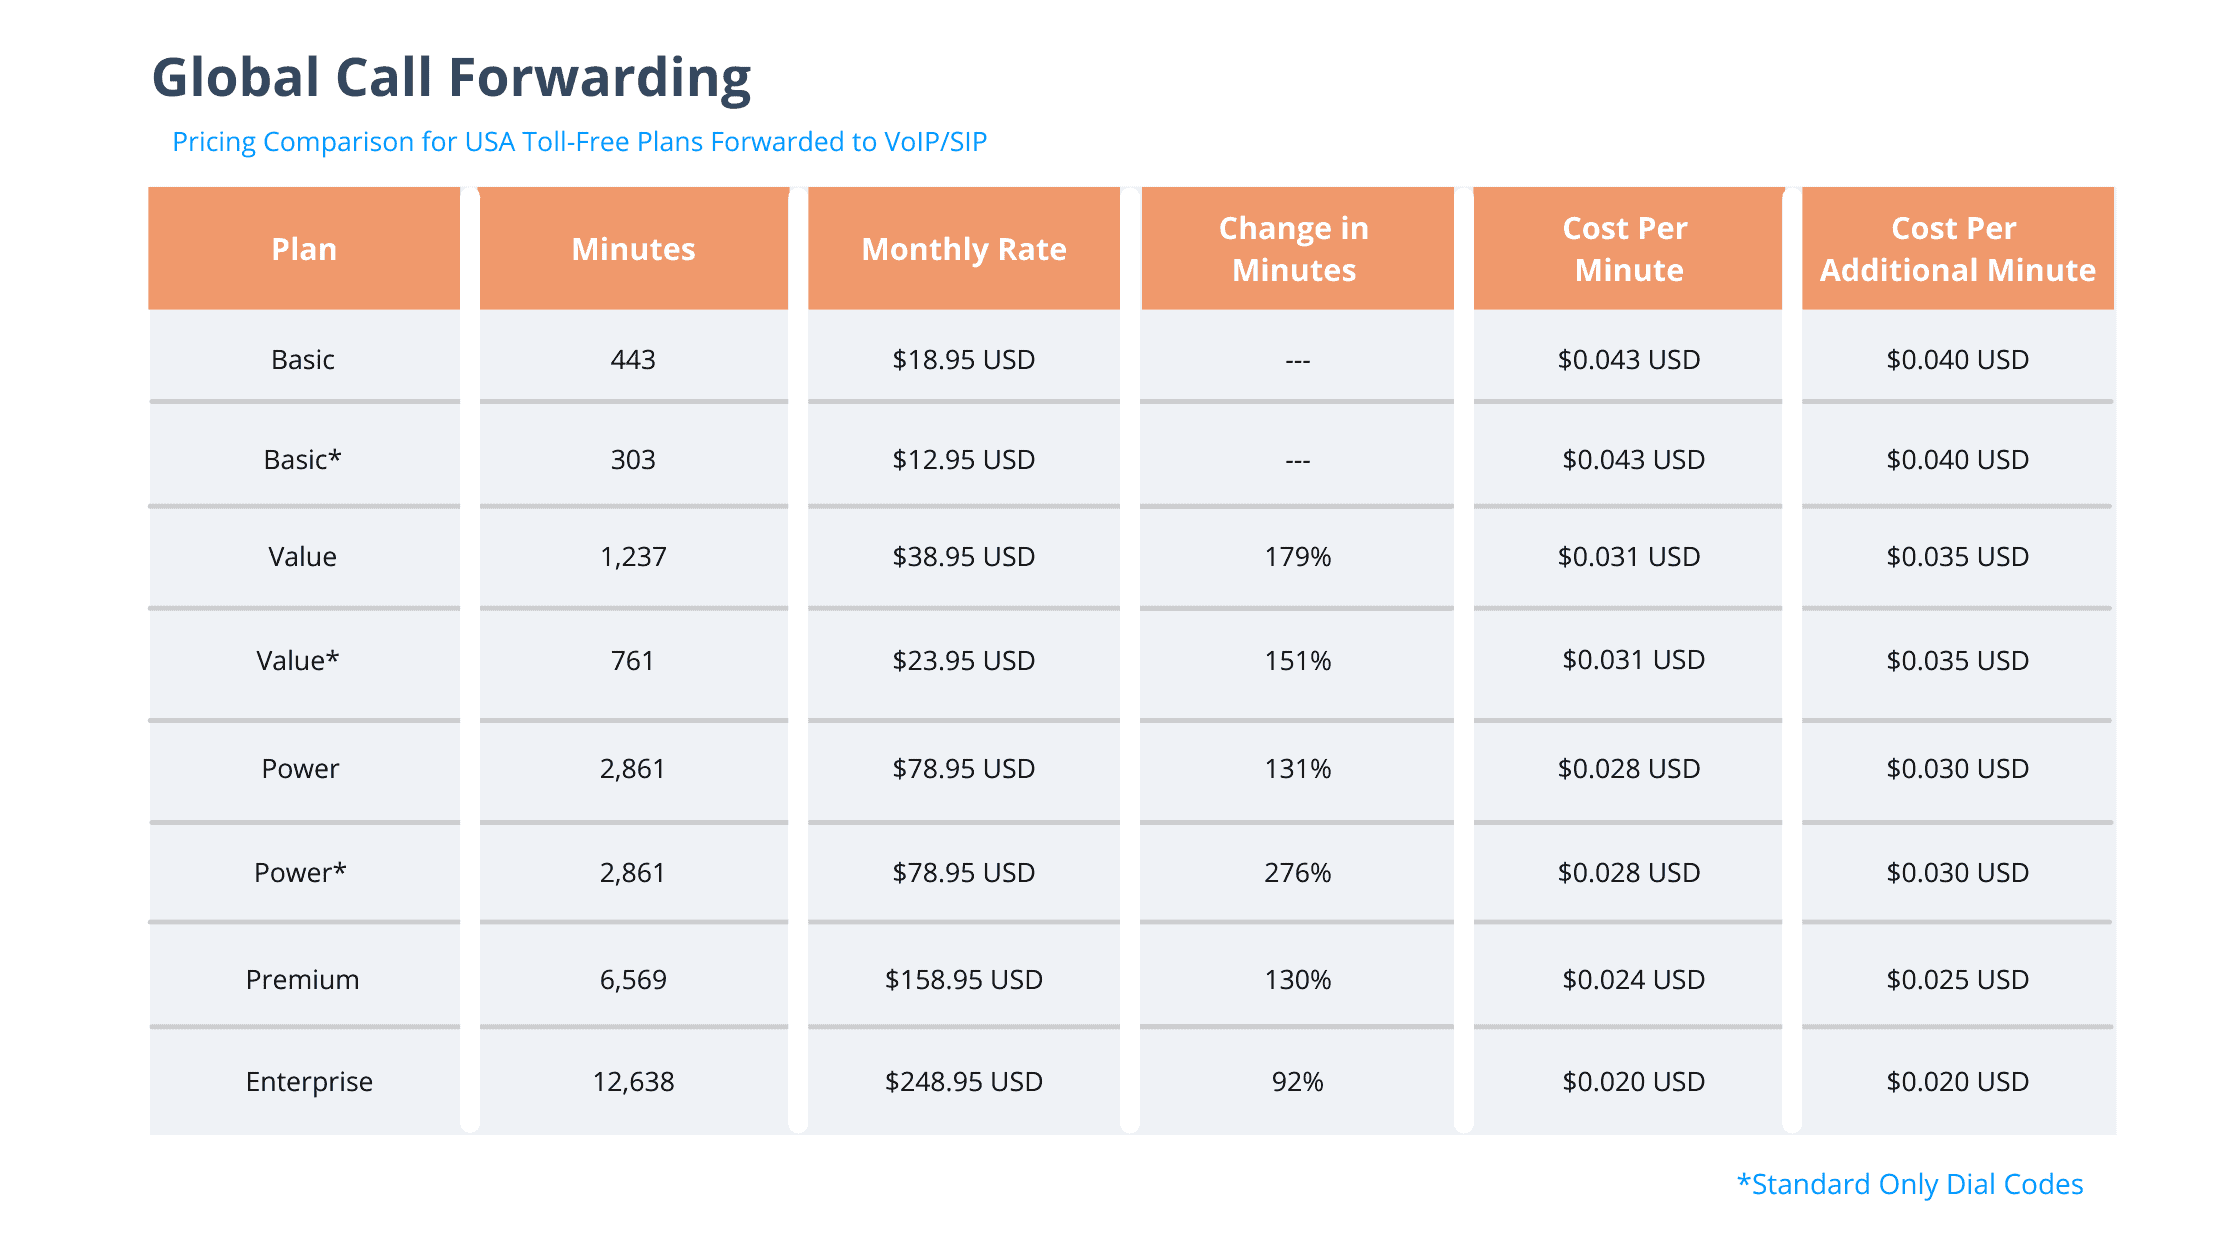Click the Global Call Forwarding title
The width and height of the screenshot is (2240, 1260).
451,78
